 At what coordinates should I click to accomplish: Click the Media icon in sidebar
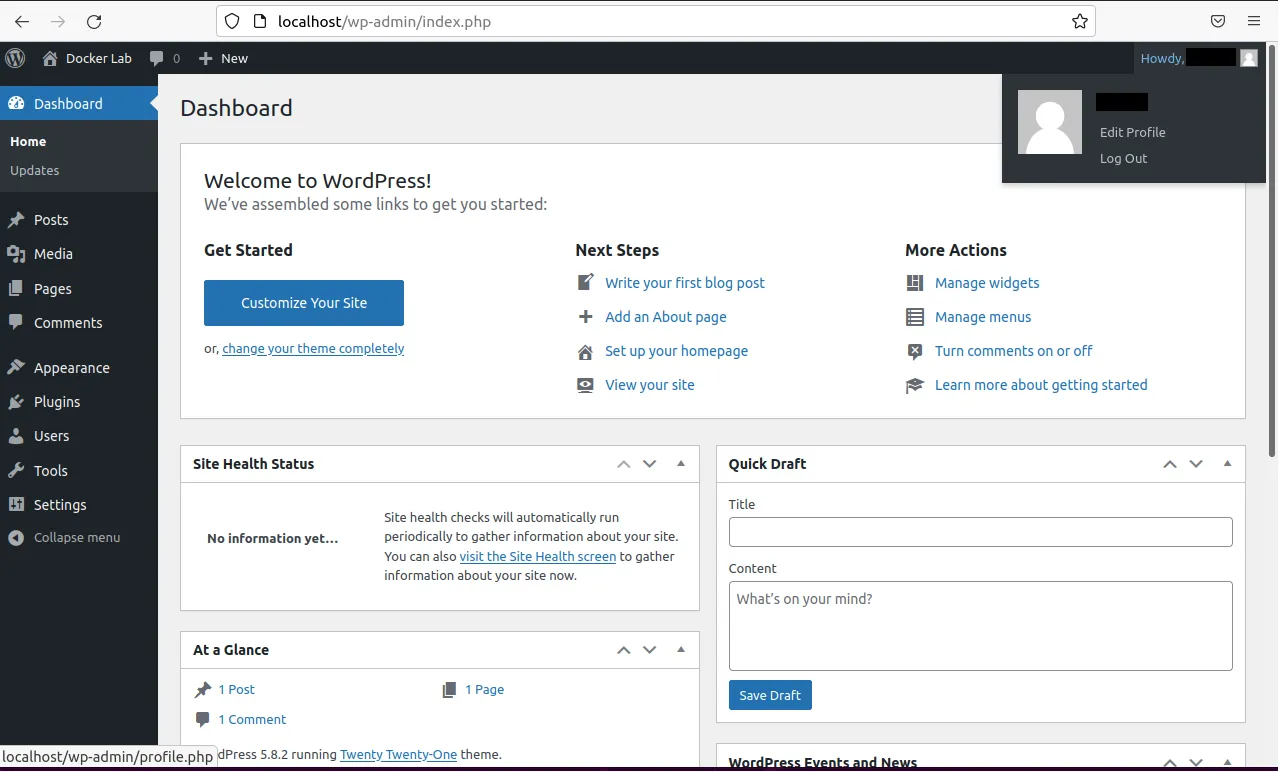click(x=16, y=254)
